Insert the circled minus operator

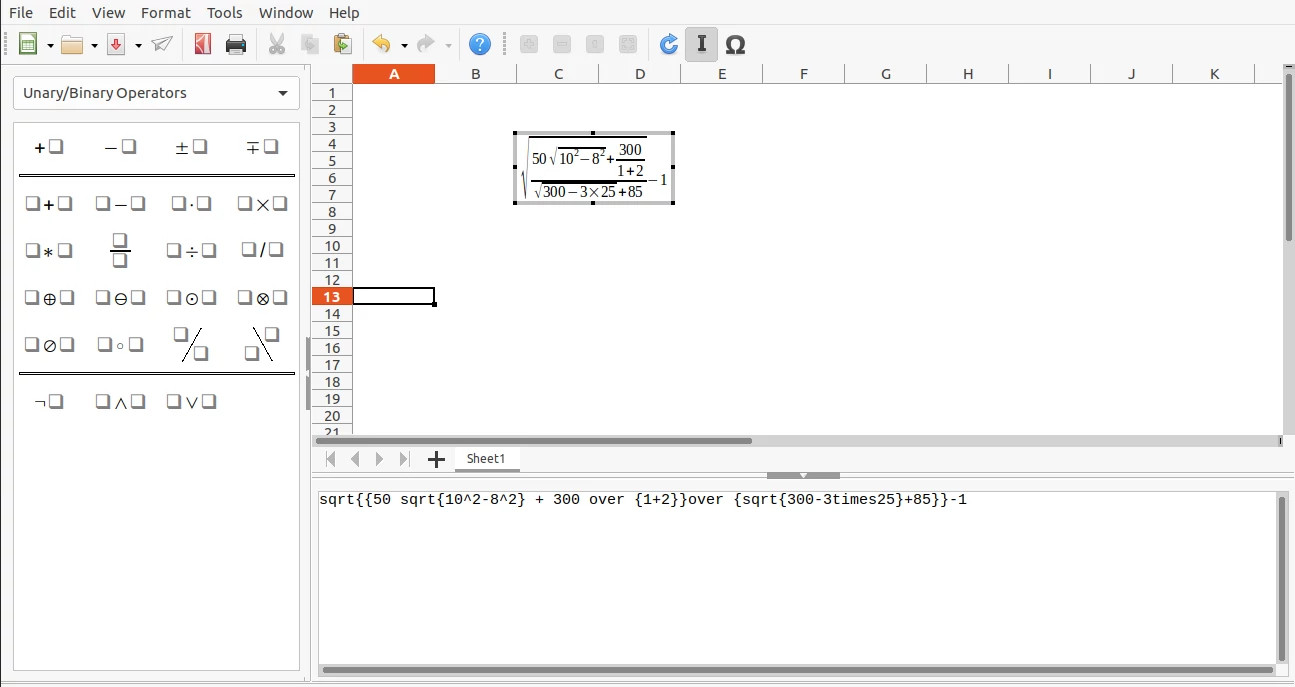click(120, 297)
